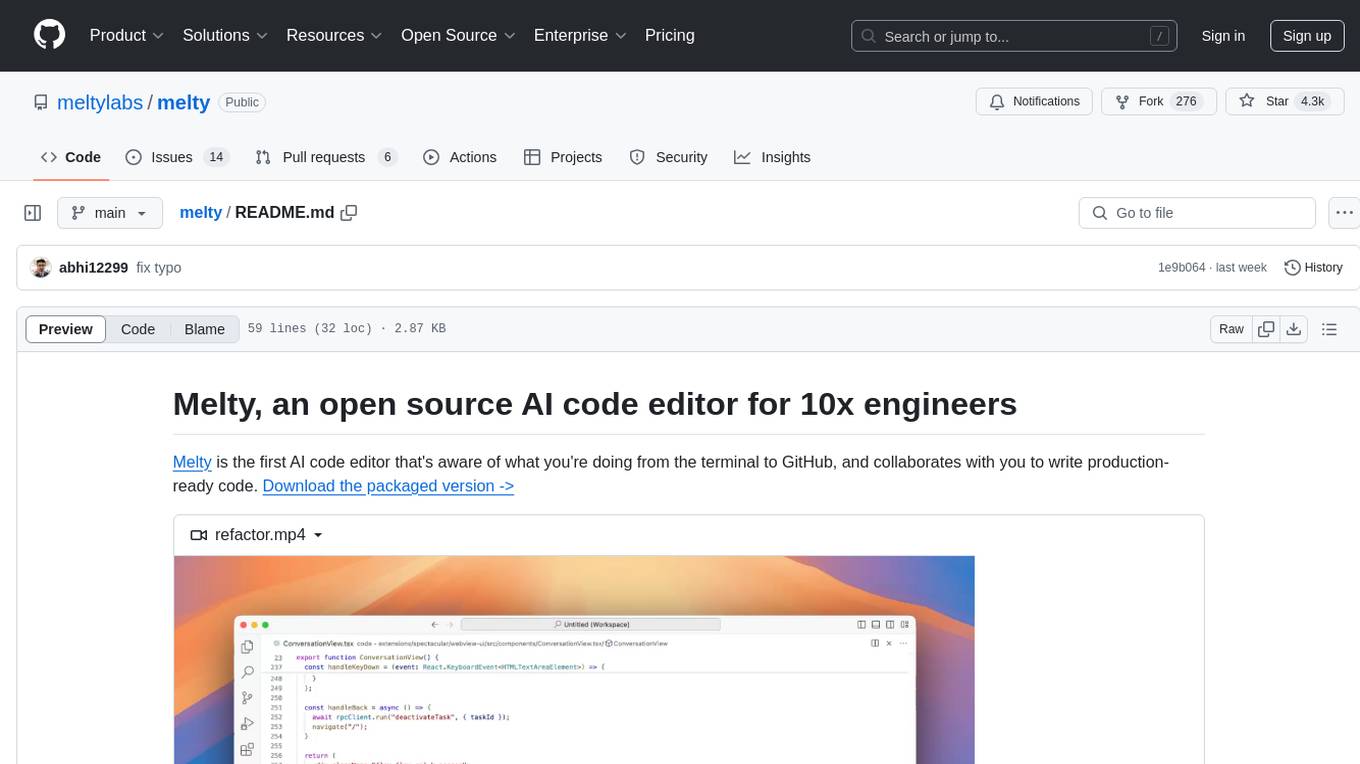
Task: Open the main branch dropdown
Action: tap(109, 213)
